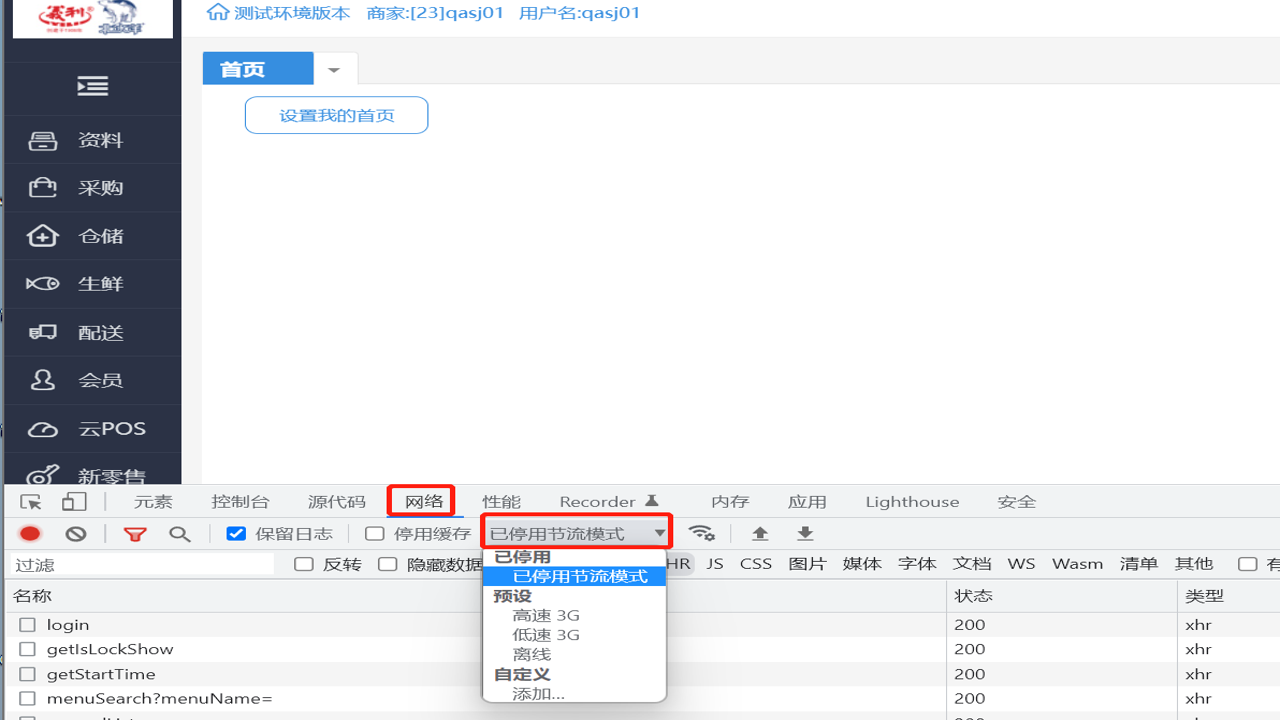Collapse the sidebar menu hamburger icon

click(x=93, y=87)
